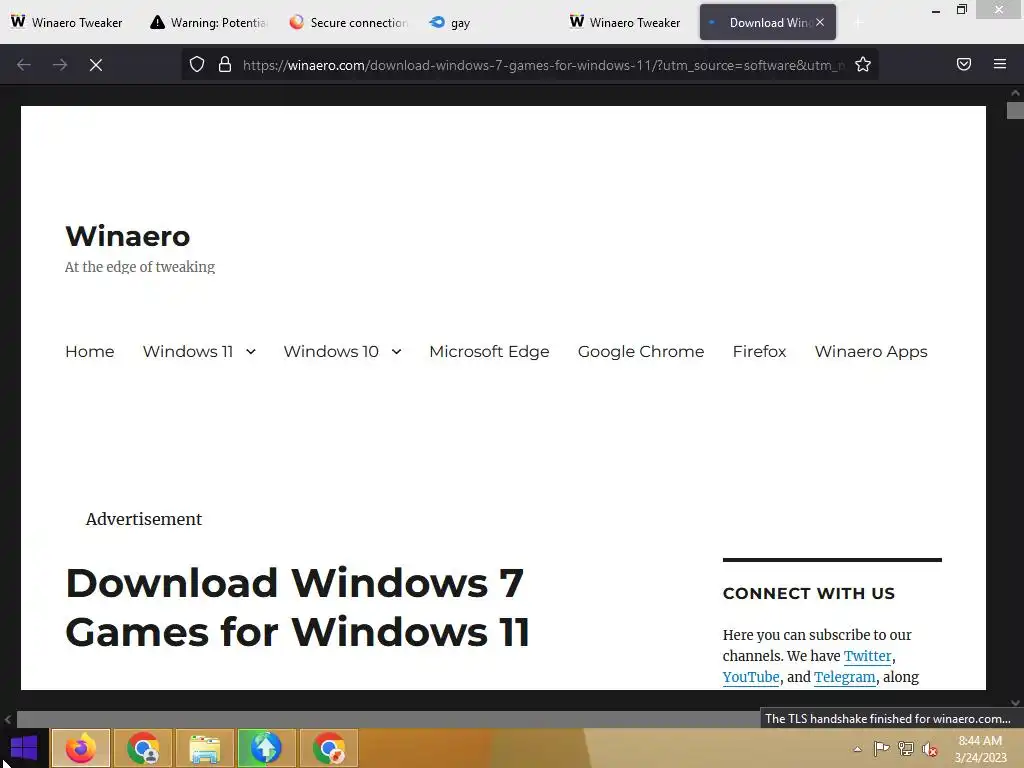Switch to the second Winaero Tweaker tab
The image size is (1024, 768).
[x=626, y=22]
